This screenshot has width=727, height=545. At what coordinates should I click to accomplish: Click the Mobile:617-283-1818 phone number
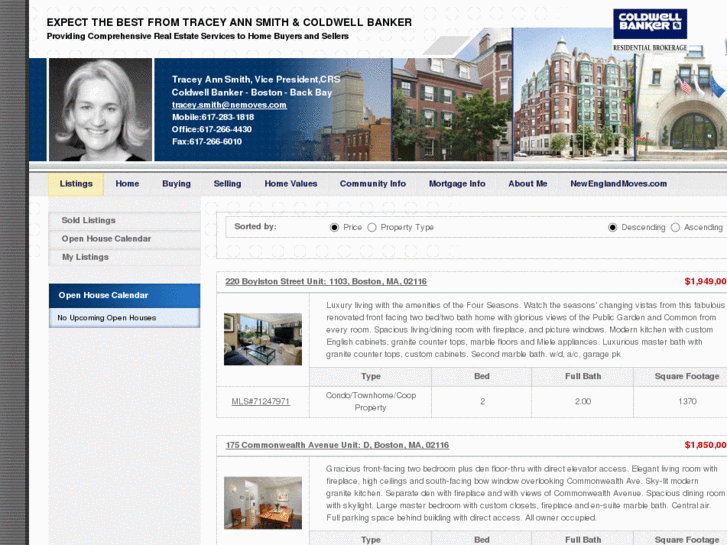(x=213, y=117)
